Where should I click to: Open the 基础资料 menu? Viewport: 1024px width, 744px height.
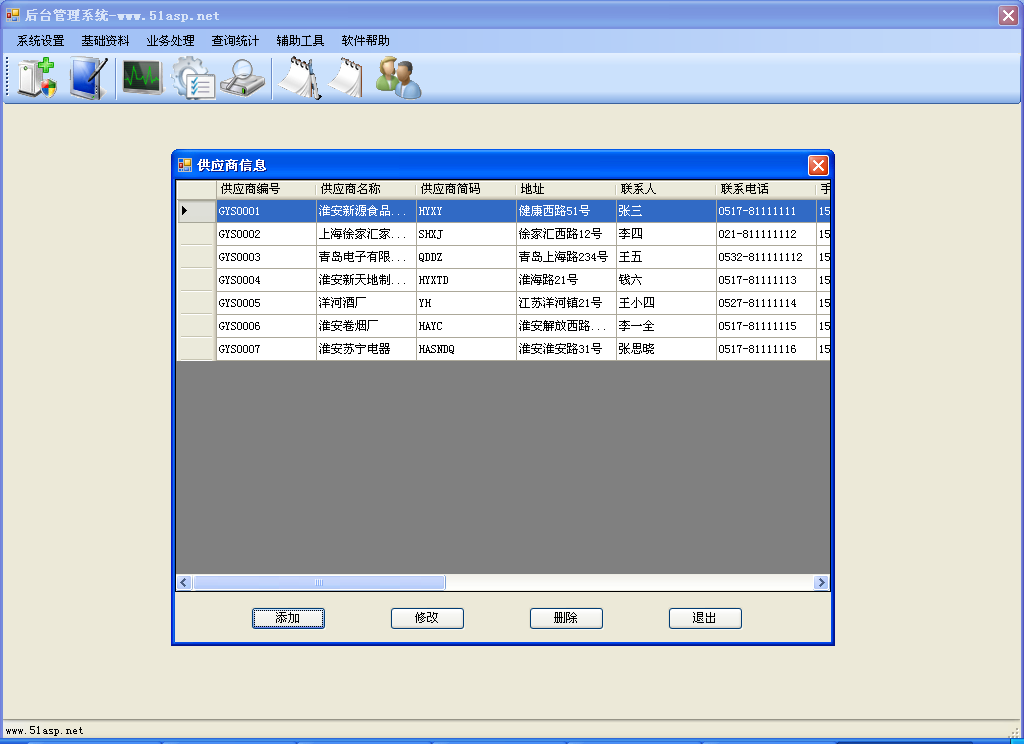tap(105, 40)
